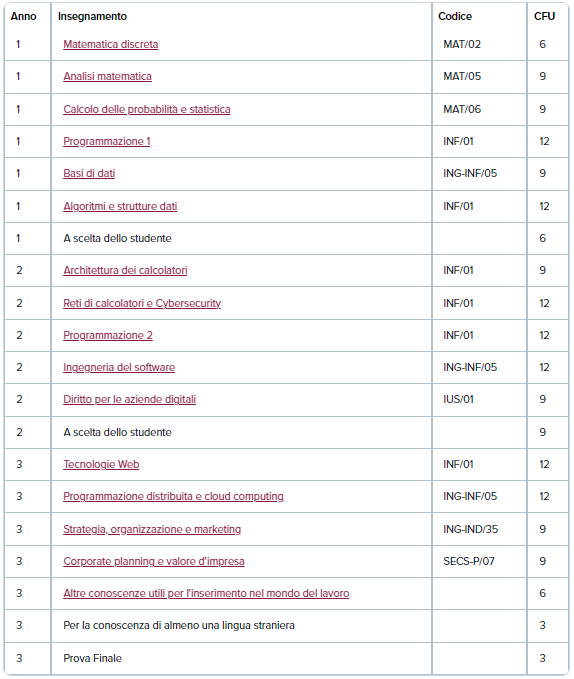Select the Prova Finale row text
The image size is (574, 679).
coord(92,659)
